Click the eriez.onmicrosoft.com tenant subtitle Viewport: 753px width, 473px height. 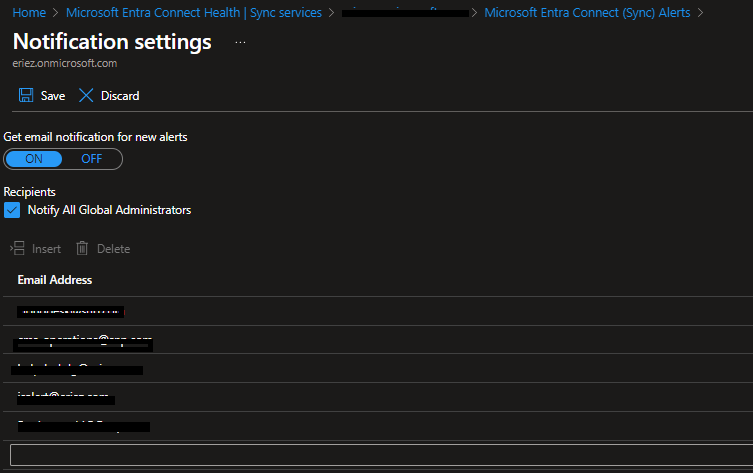(65, 63)
